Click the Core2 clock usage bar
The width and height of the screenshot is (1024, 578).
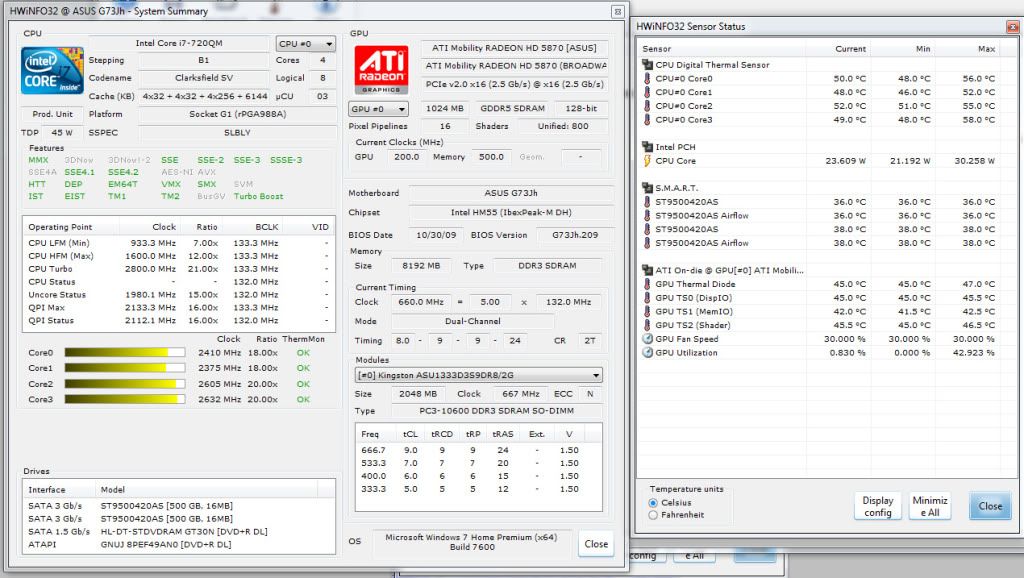pyautogui.click(x=125, y=384)
